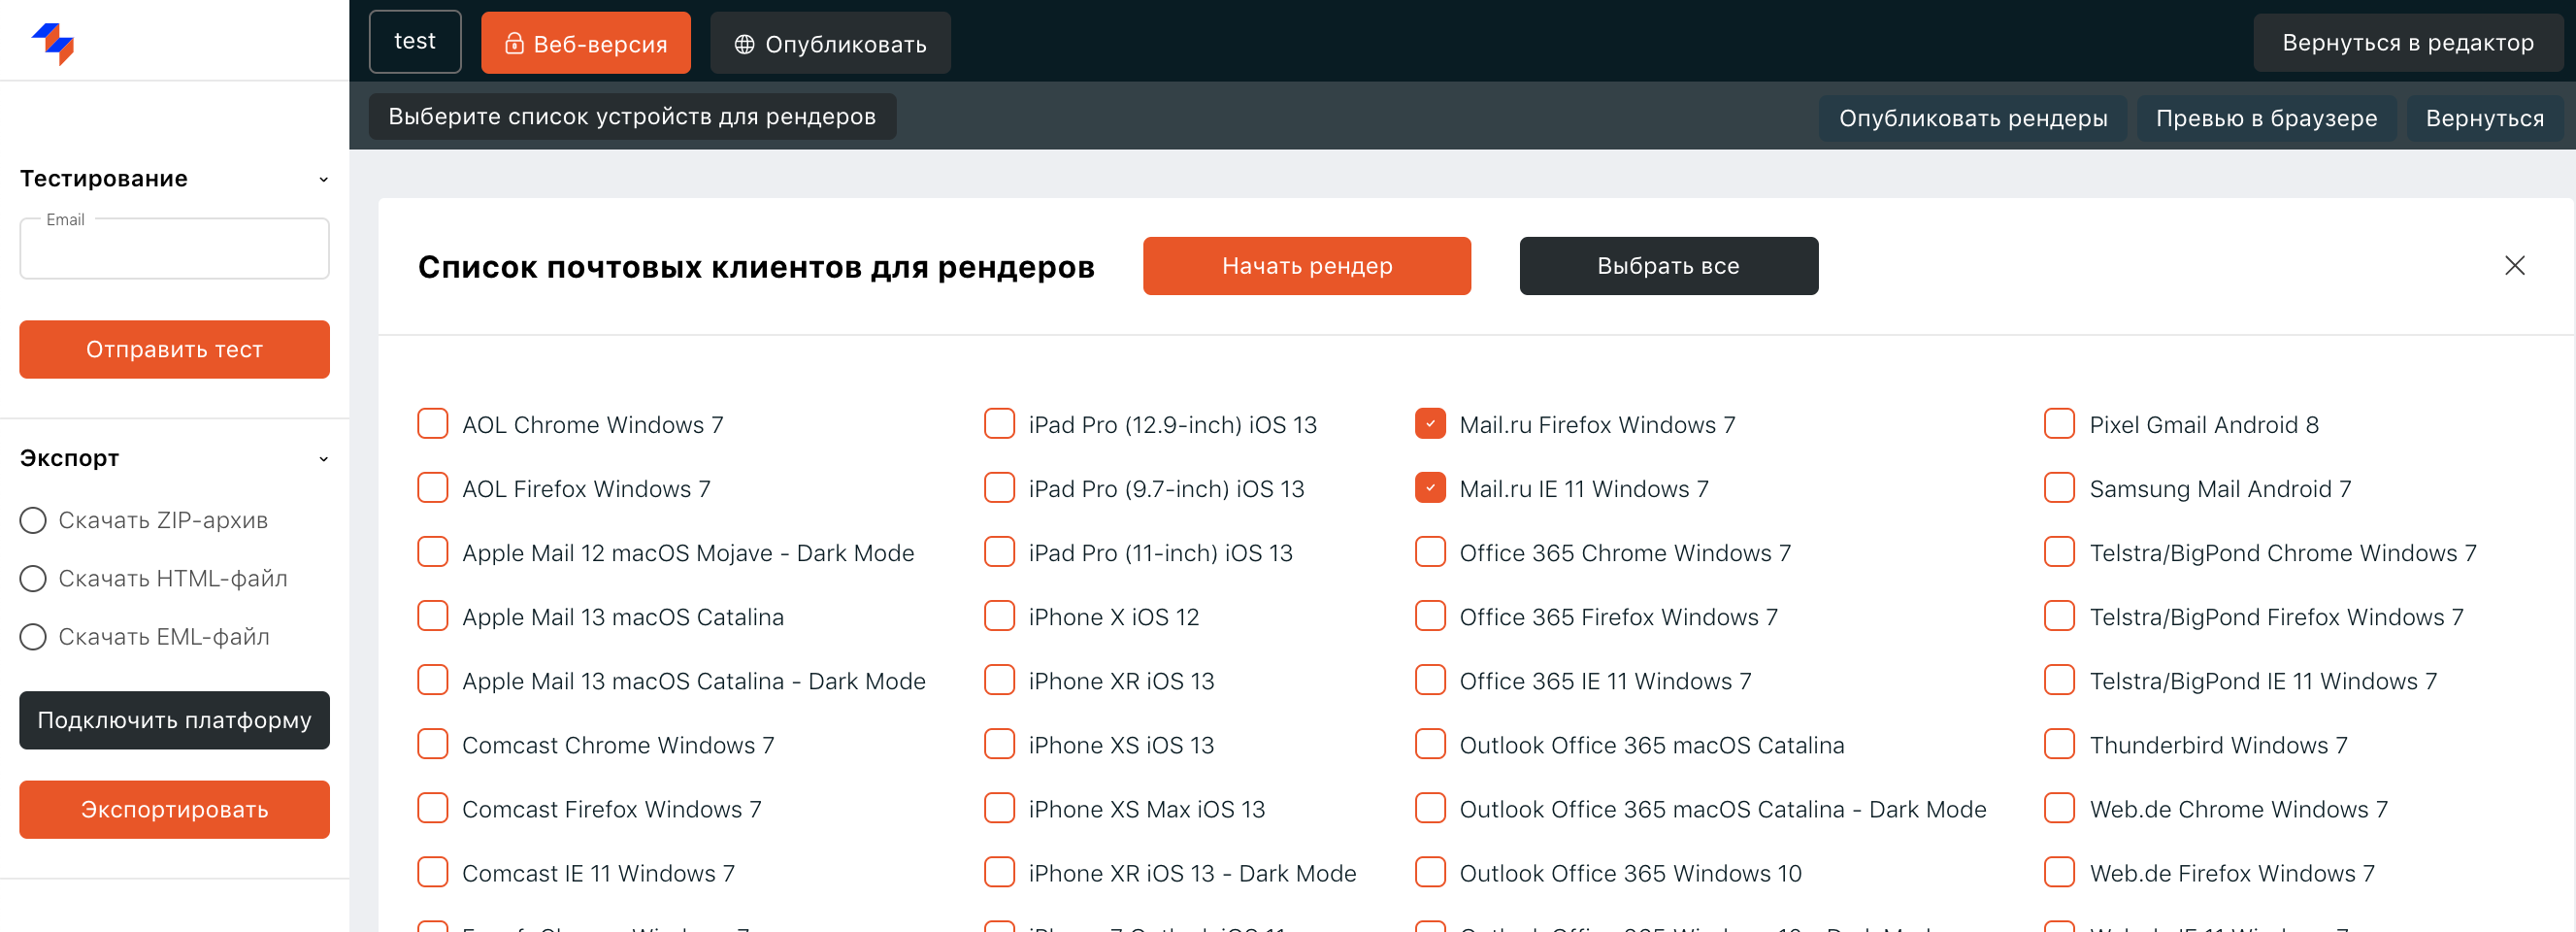Screen dimensions: 2576x932
Task: Click Опубликовать in the top bar
Action: (x=830, y=43)
